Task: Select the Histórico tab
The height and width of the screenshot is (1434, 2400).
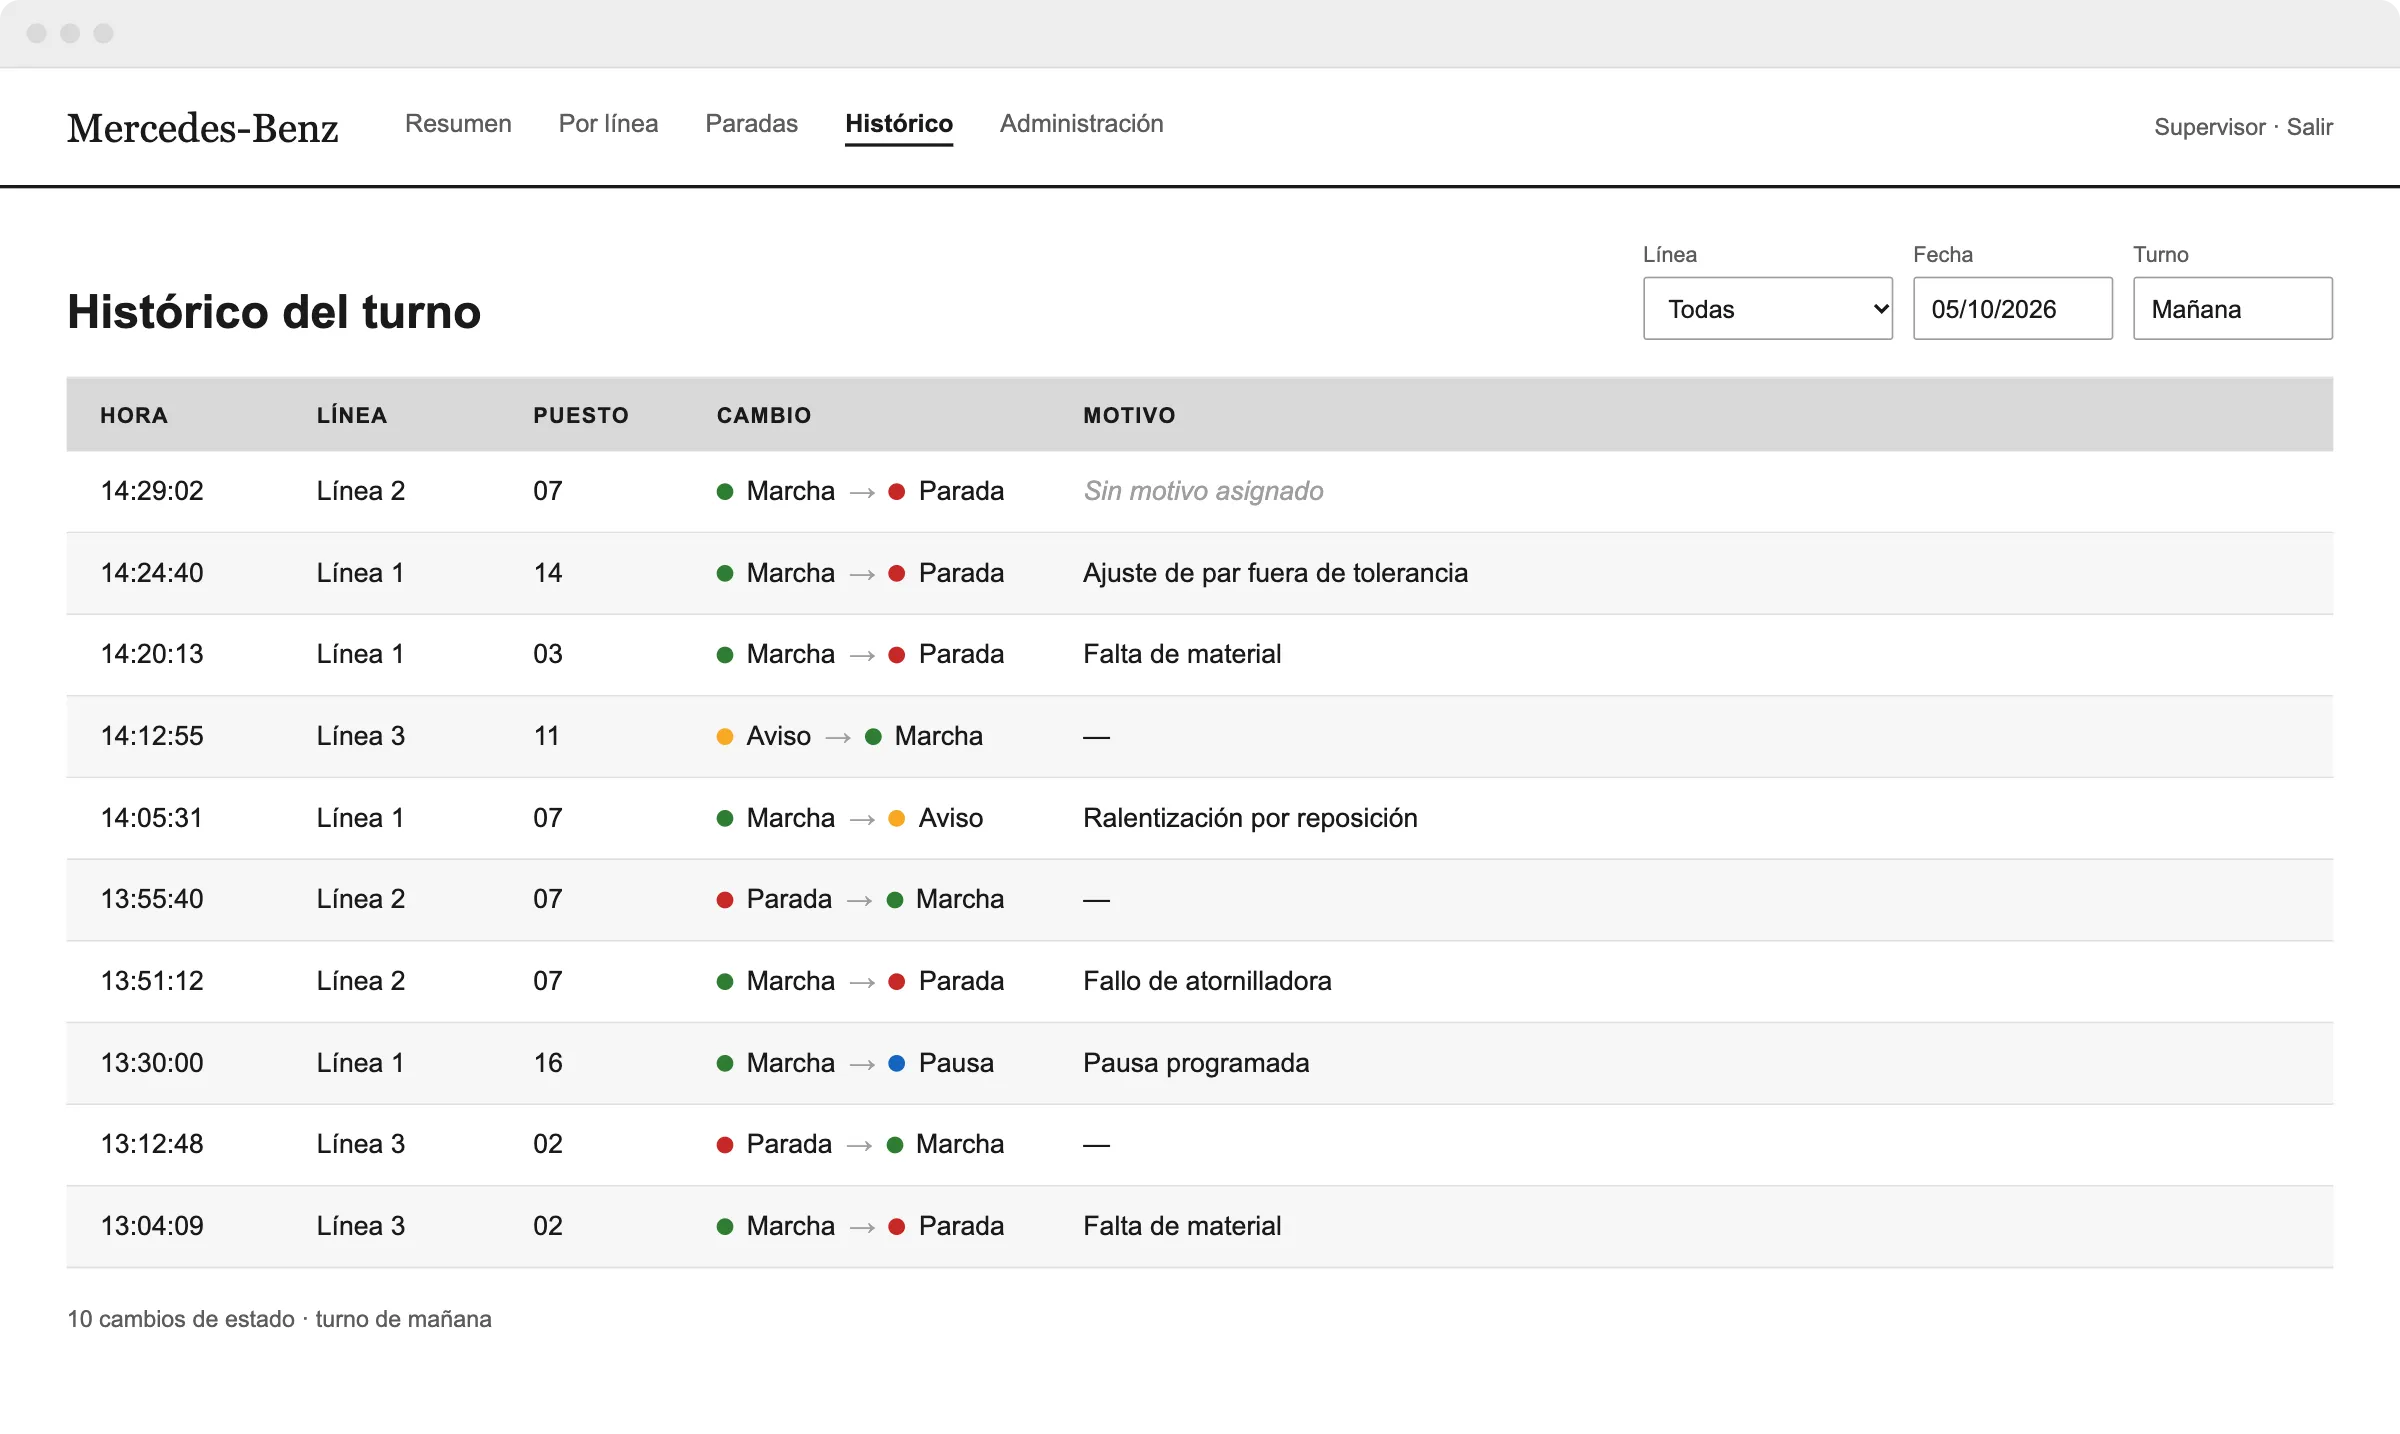Action: [898, 124]
